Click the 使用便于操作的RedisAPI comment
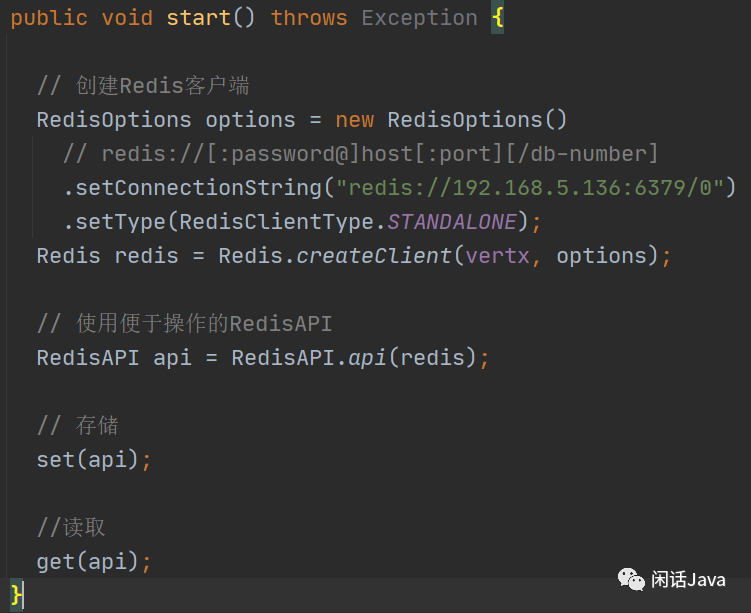Image resolution: width=751 pixels, height=613 pixels. point(183,324)
